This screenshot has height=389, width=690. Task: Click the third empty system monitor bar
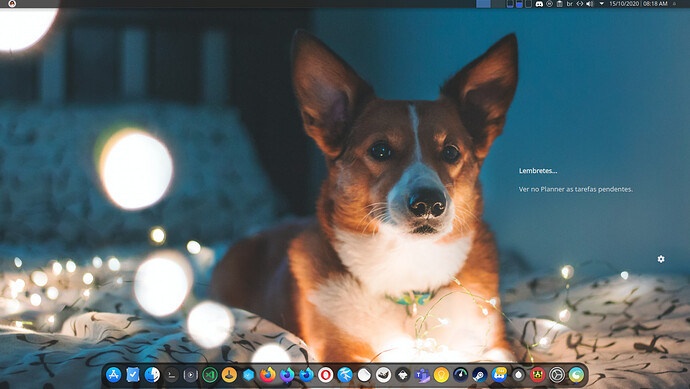coord(529,4)
